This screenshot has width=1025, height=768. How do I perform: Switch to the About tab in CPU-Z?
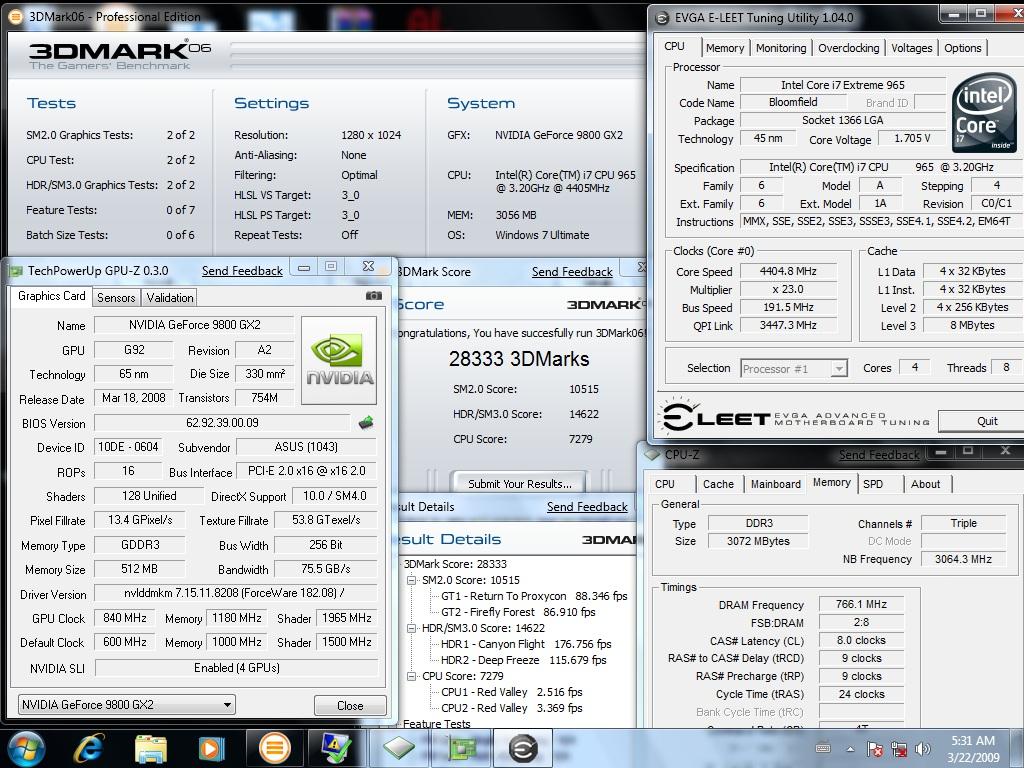925,484
